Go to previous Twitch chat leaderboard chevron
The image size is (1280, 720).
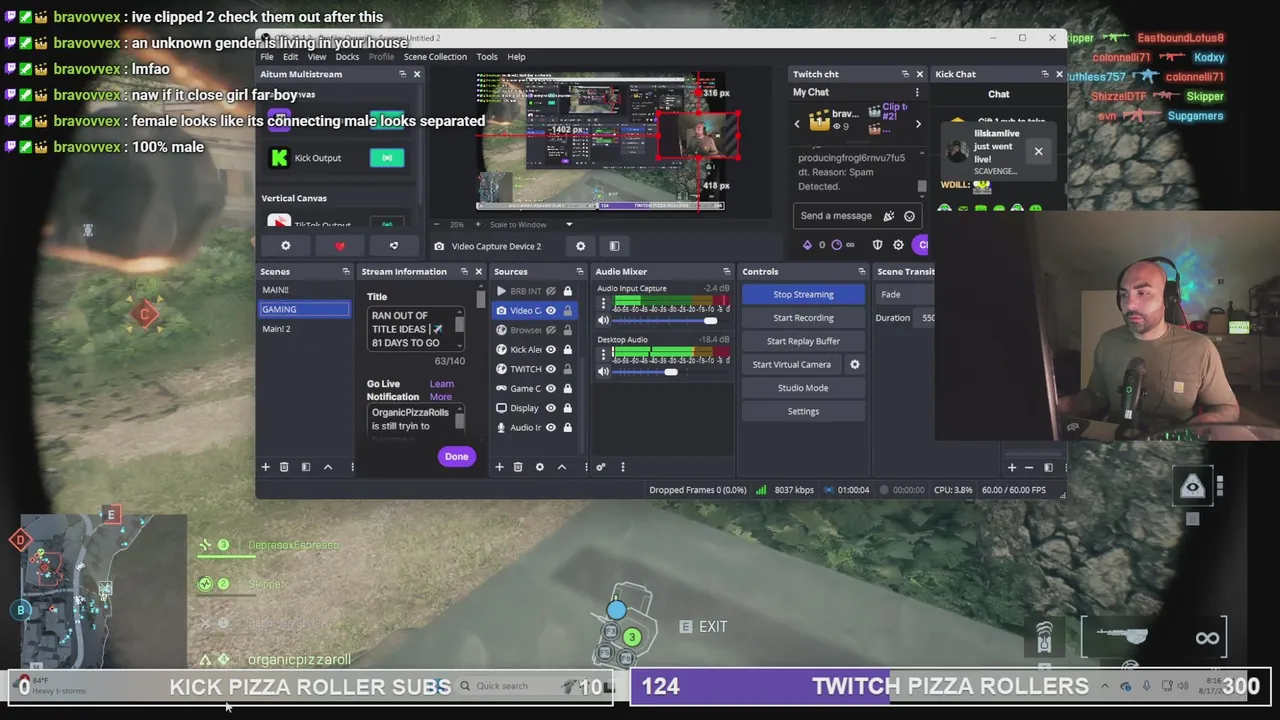point(797,124)
